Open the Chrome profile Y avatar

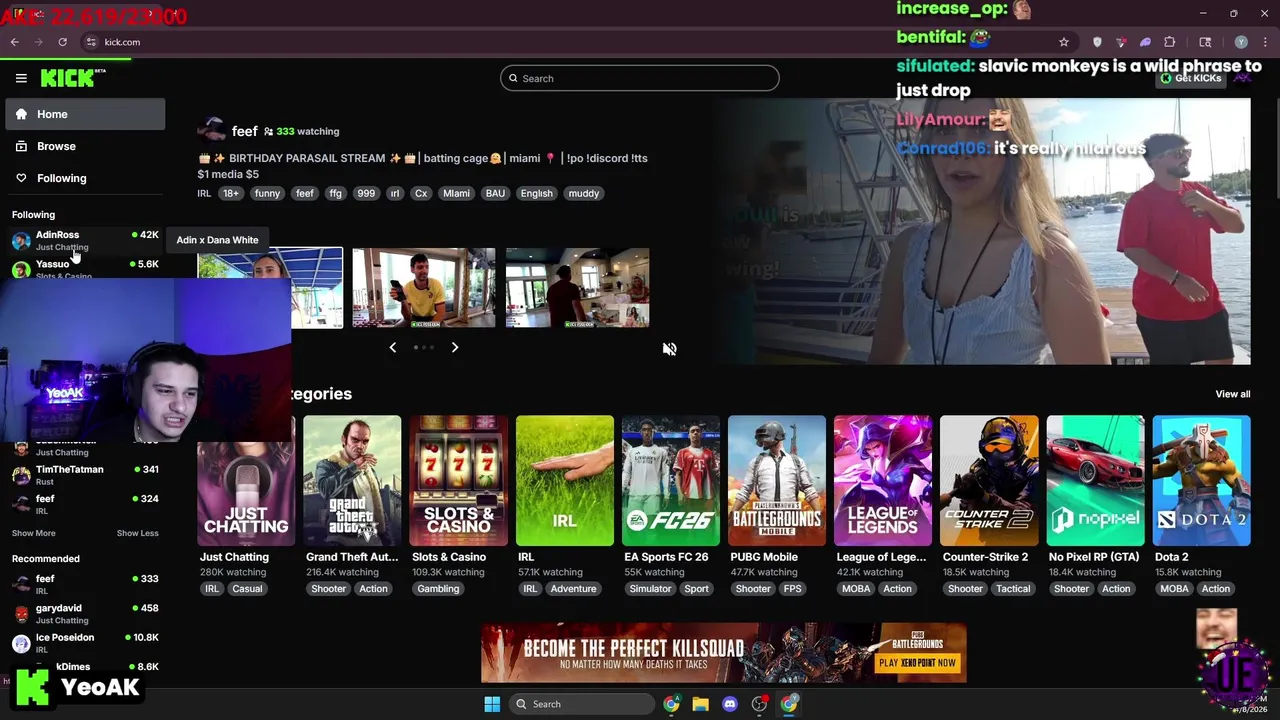(1241, 42)
